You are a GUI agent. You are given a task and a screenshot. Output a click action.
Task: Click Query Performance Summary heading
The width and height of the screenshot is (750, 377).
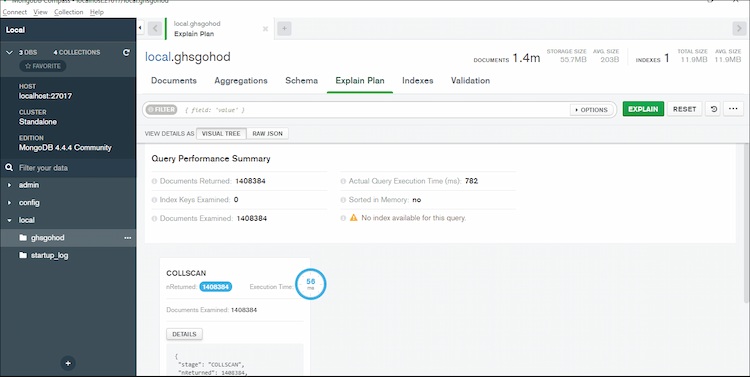pos(211,159)
